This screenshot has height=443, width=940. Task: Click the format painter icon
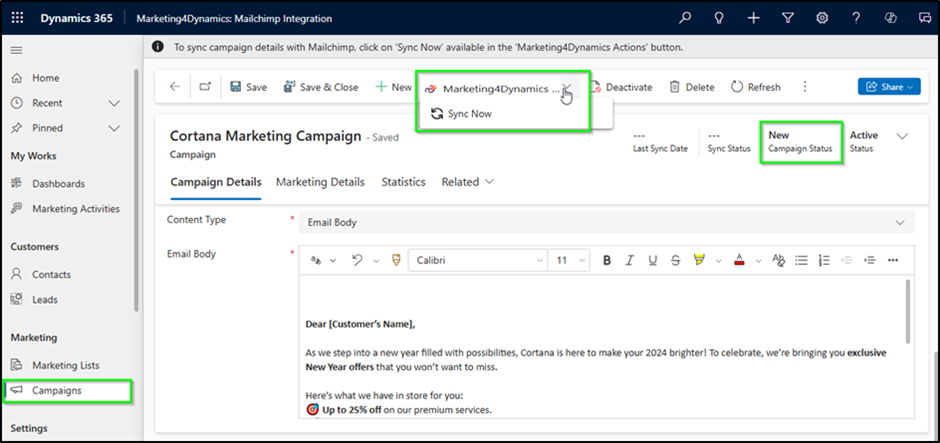(396, 260)
